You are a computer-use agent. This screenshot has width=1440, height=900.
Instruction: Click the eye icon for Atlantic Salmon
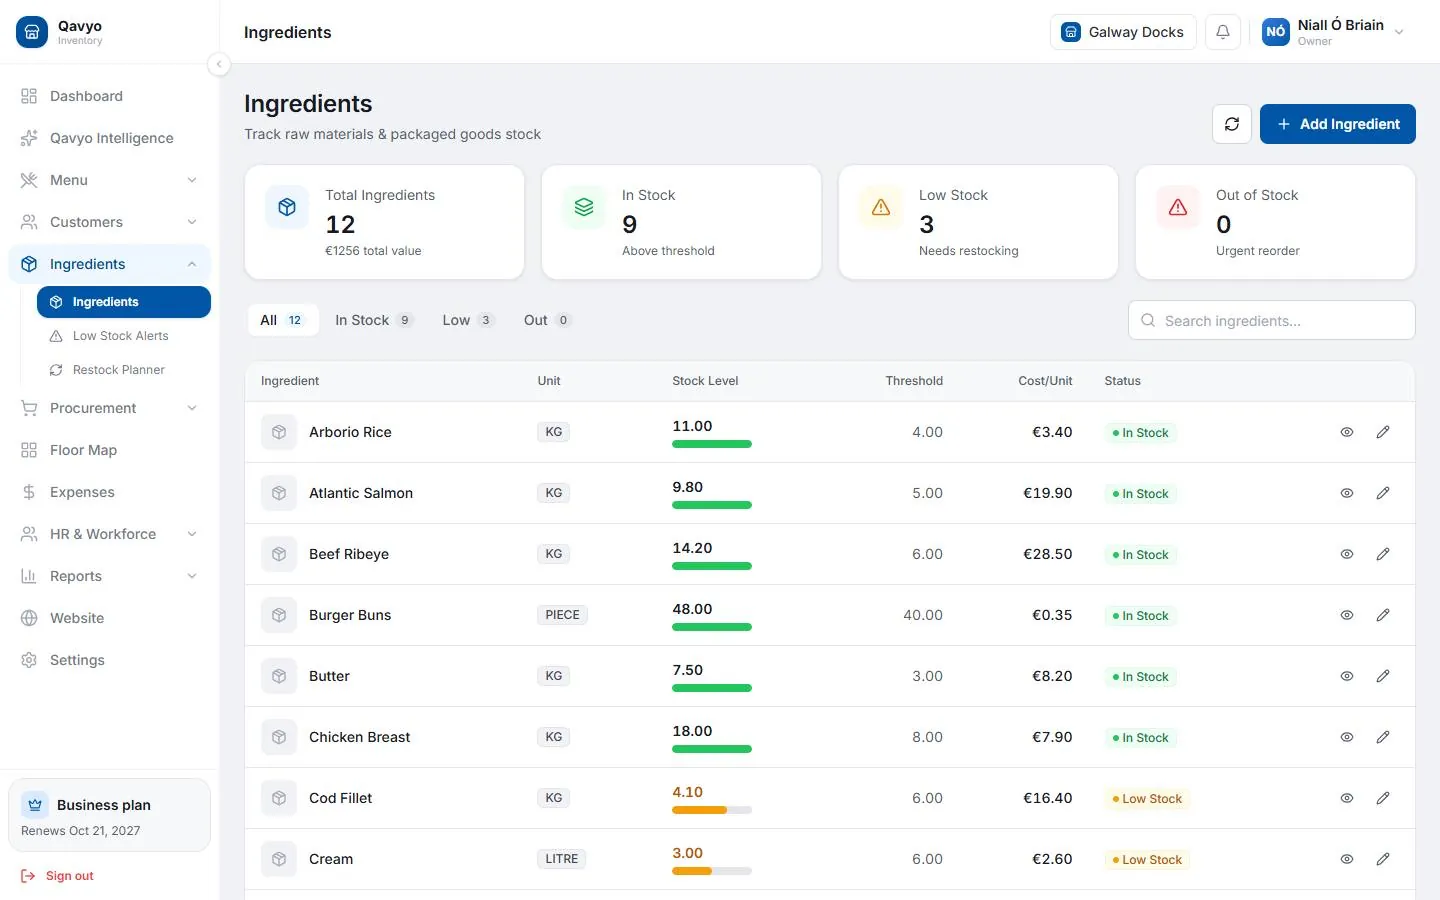1347,493
